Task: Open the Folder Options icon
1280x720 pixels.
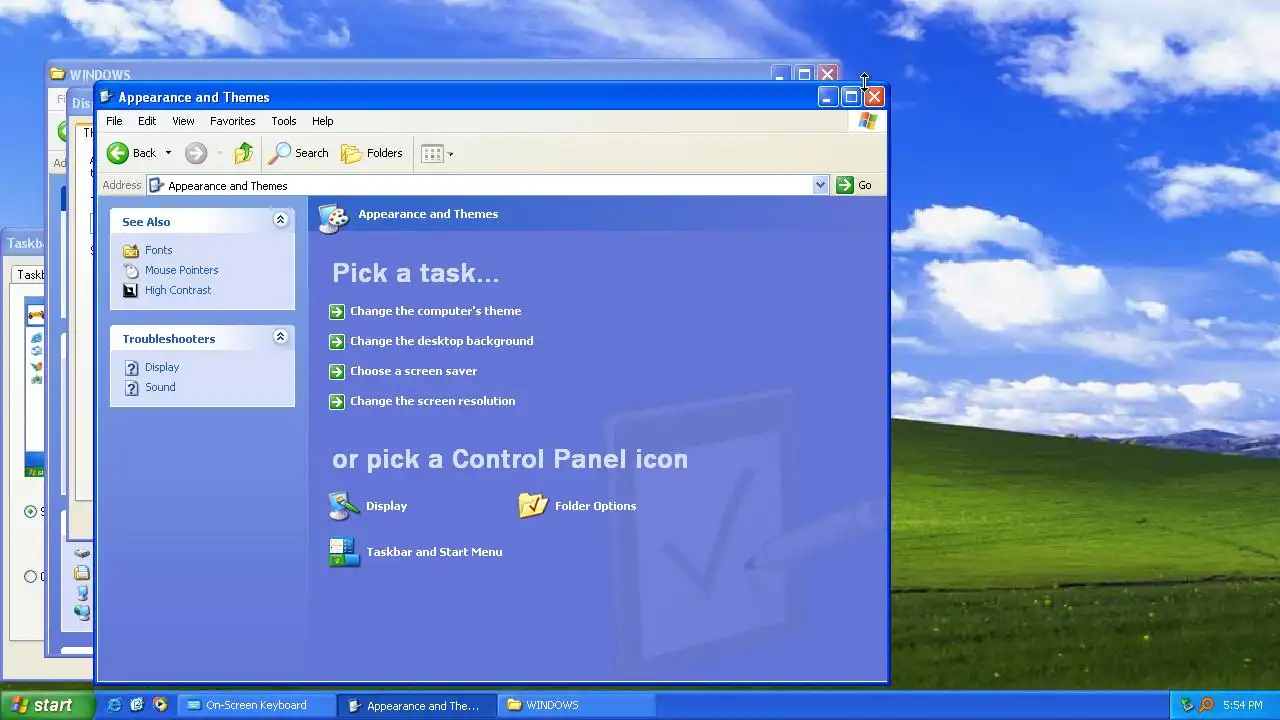Action: pos(533,506)
